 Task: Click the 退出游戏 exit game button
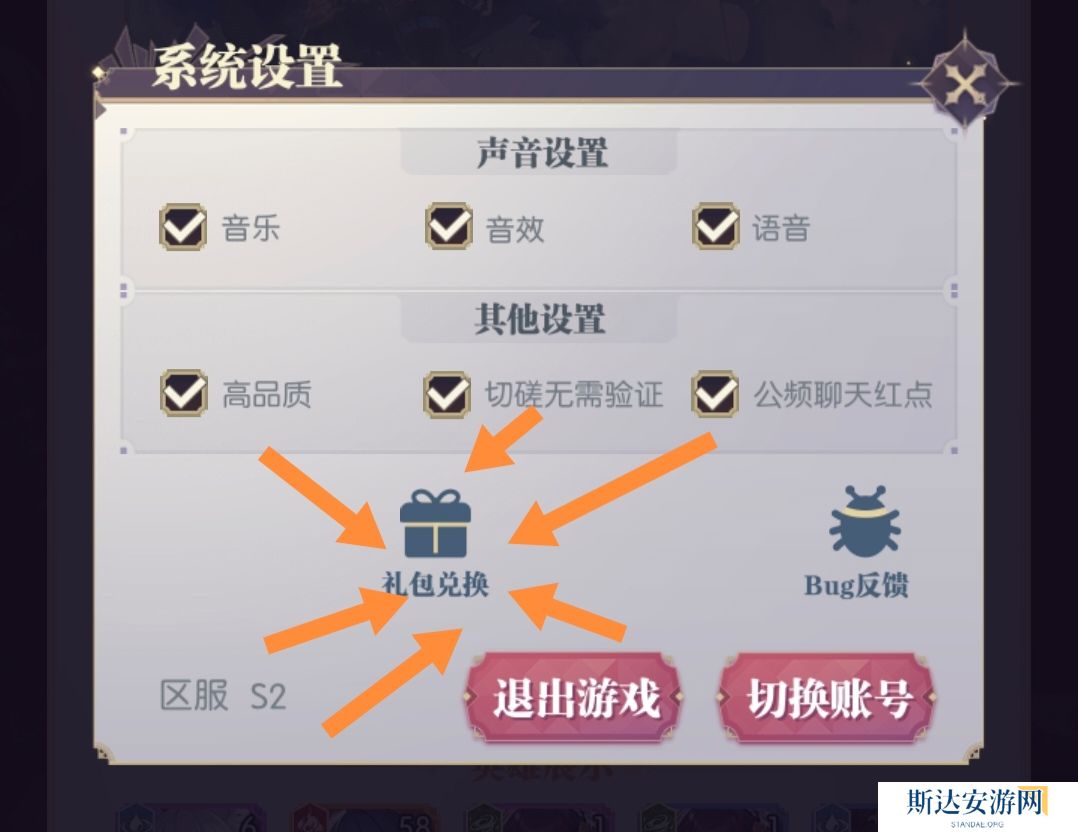pos(575,697)
